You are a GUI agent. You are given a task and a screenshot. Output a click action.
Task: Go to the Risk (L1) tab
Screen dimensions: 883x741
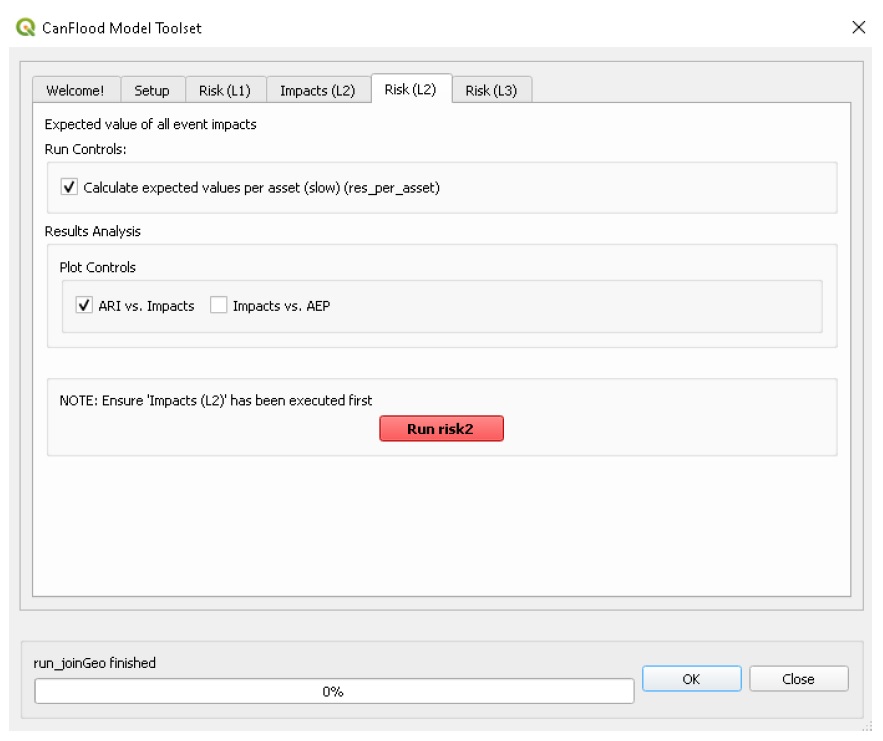pos(225,91)
